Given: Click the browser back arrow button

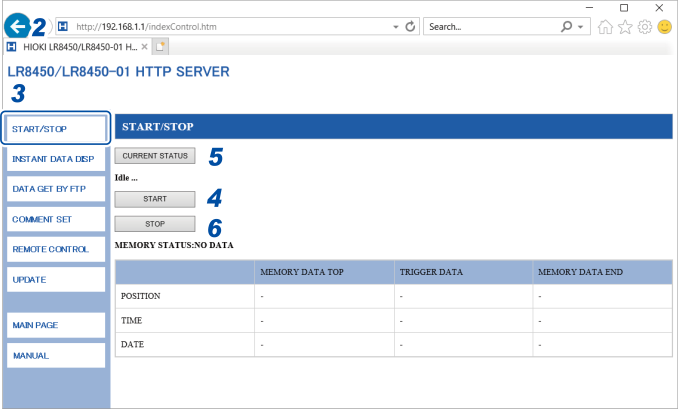Looking at the screenshot, I should pyautogui.click(x=17, y=27).
